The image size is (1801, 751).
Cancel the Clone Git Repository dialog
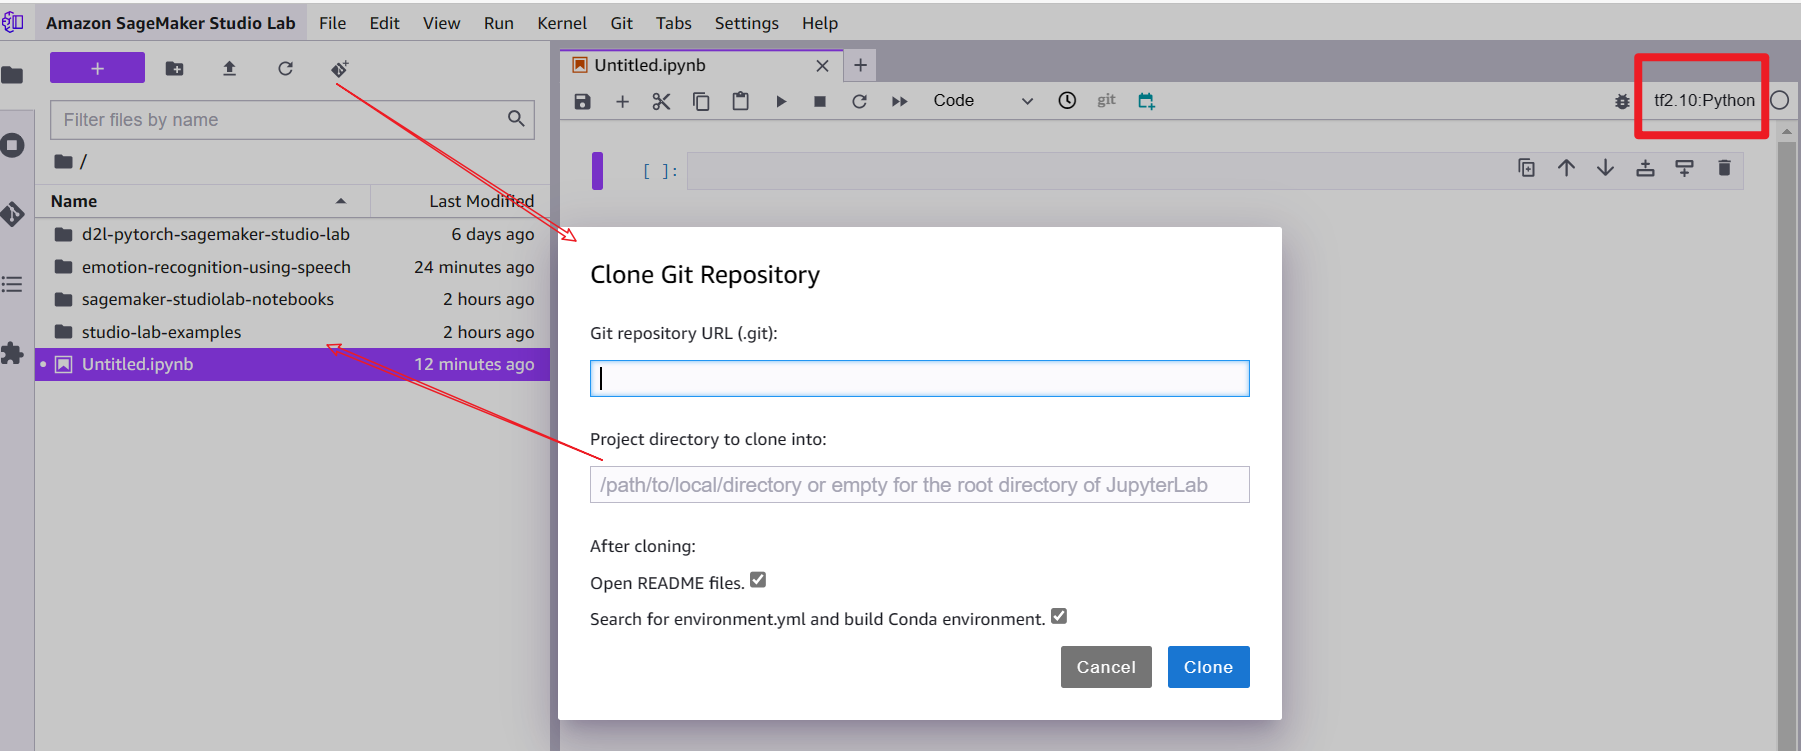click(x=1105, y=667)
